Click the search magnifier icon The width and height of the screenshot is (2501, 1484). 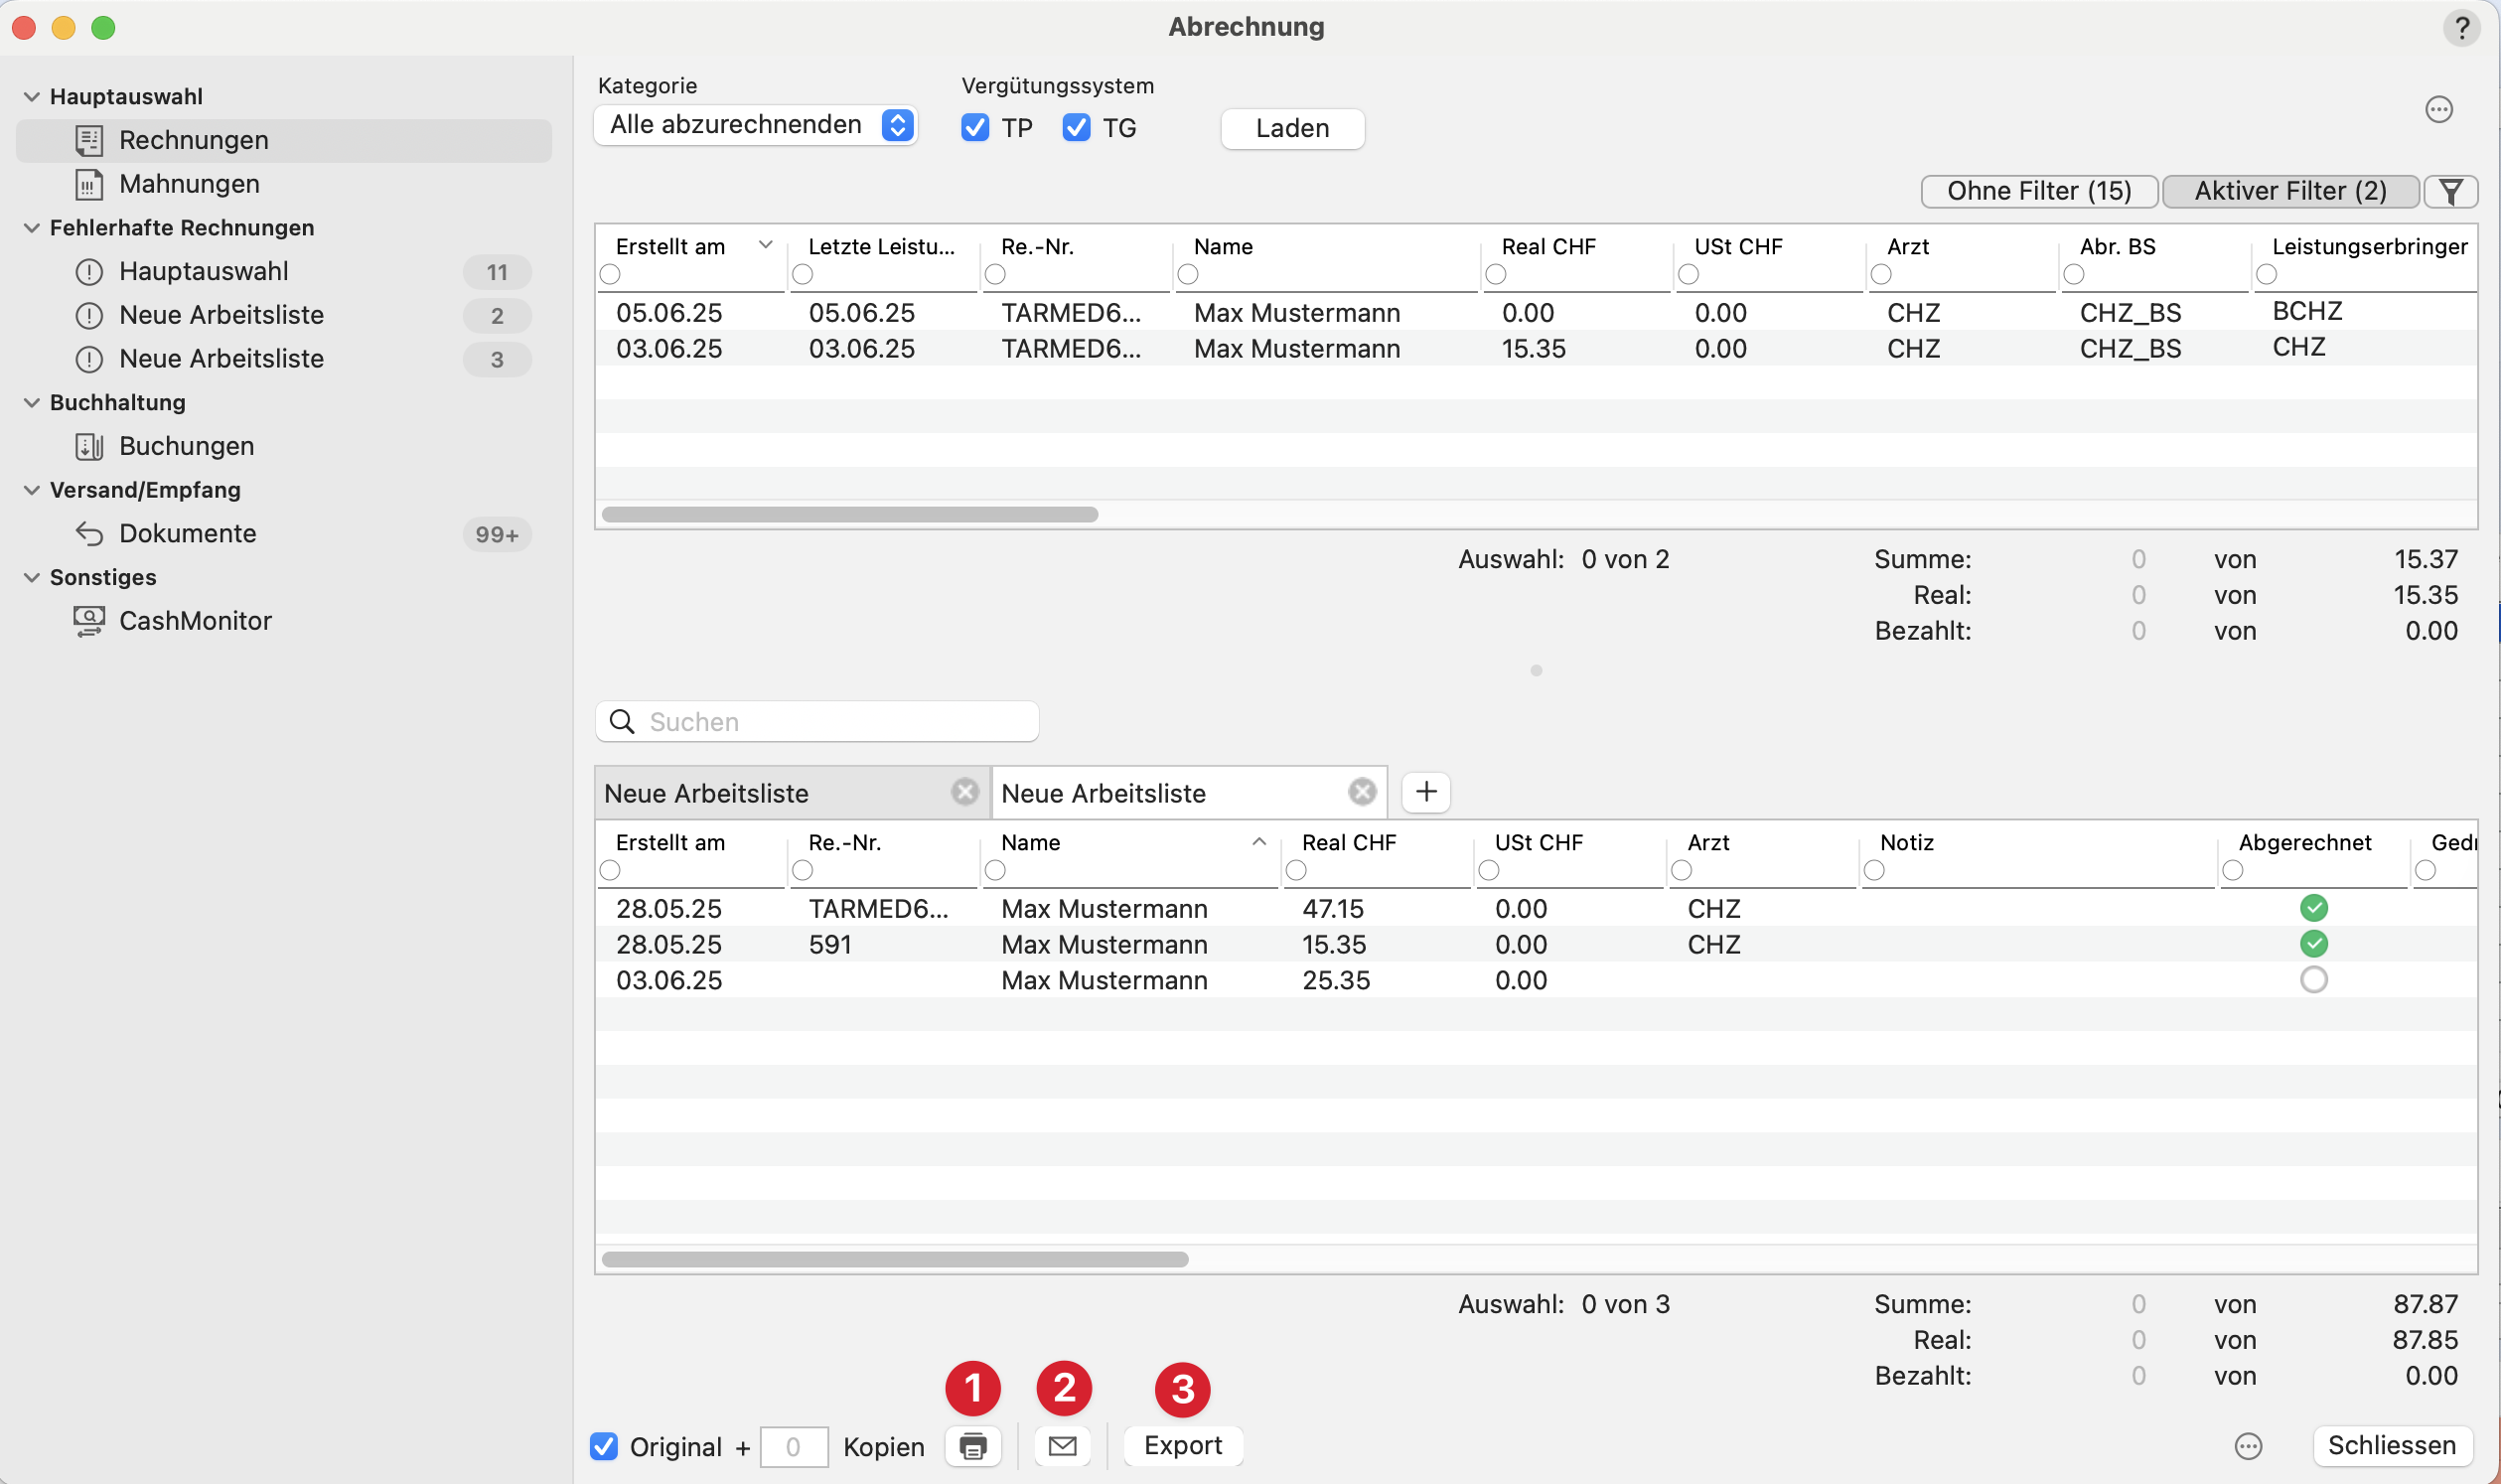tap(622, 722)
